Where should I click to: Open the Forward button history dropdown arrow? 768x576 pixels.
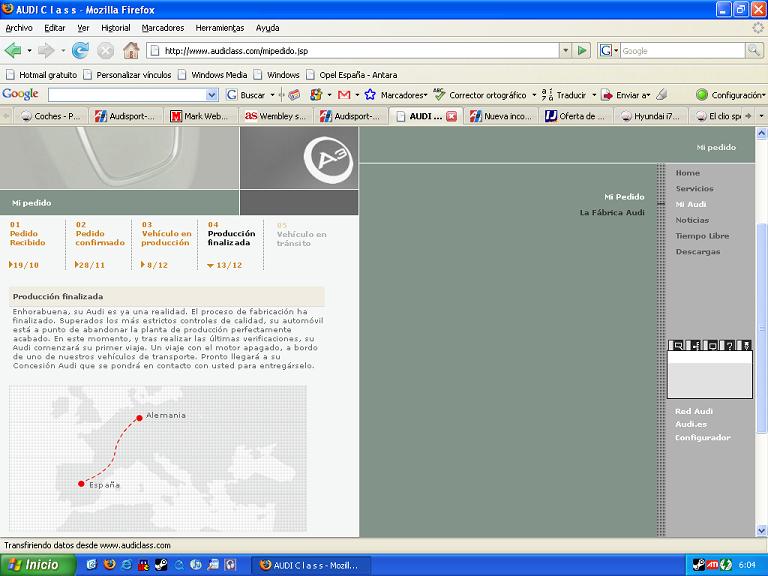63,50
